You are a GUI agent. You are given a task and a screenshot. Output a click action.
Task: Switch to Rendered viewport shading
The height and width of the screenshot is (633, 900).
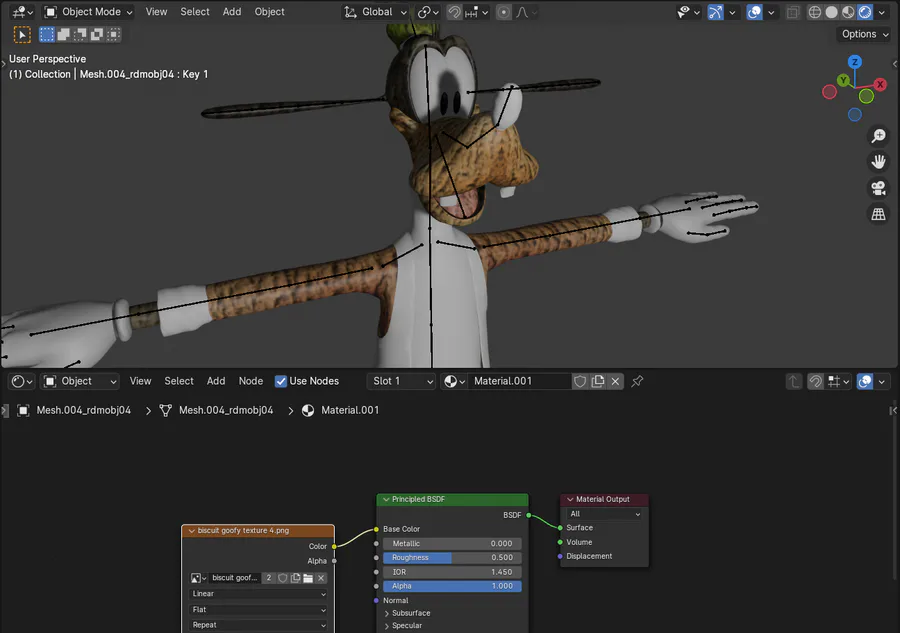pyautogui.click(x=864, y=11)
